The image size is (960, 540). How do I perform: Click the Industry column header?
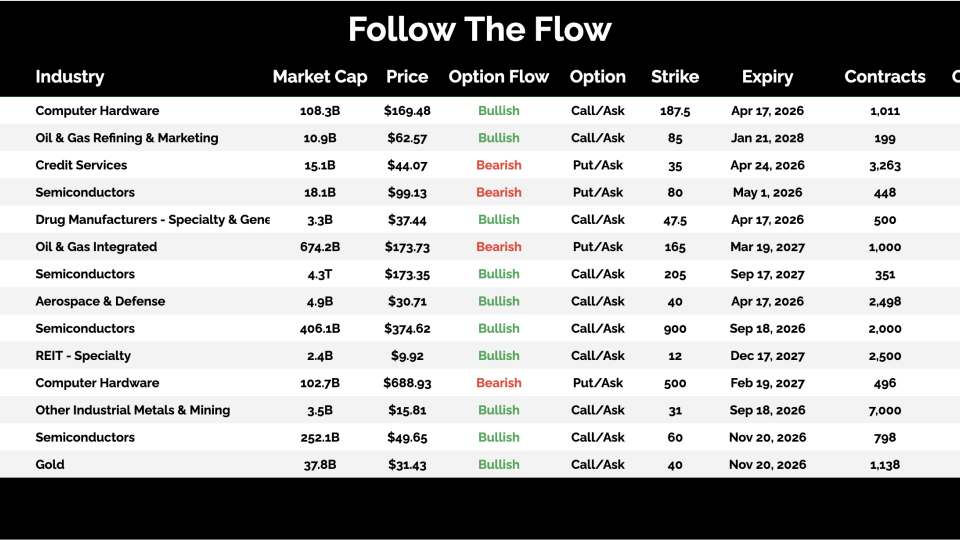point(69,77)
